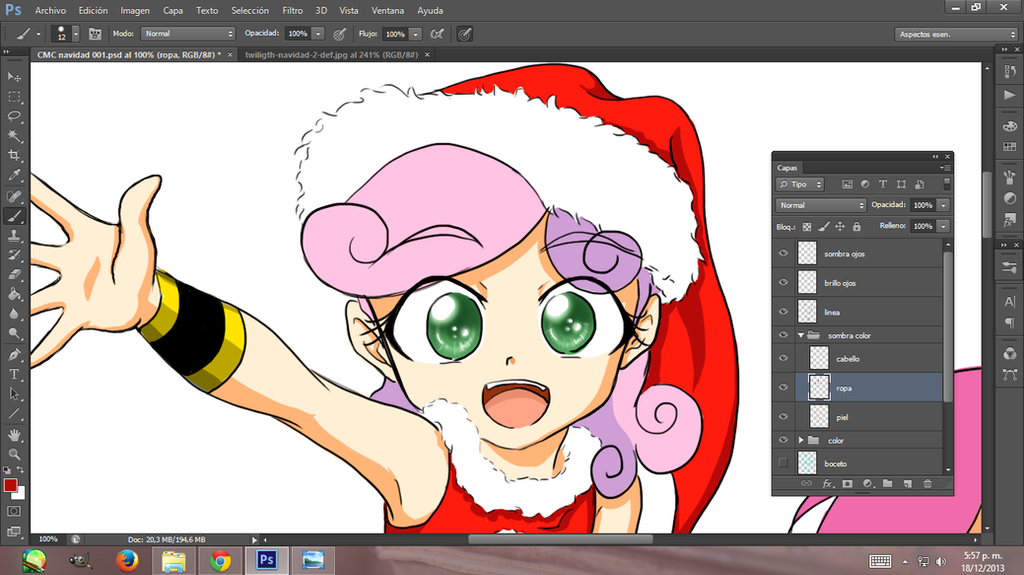Toggle tablet pressure for opacity
Screen dimensions: 1024x575
340,34
